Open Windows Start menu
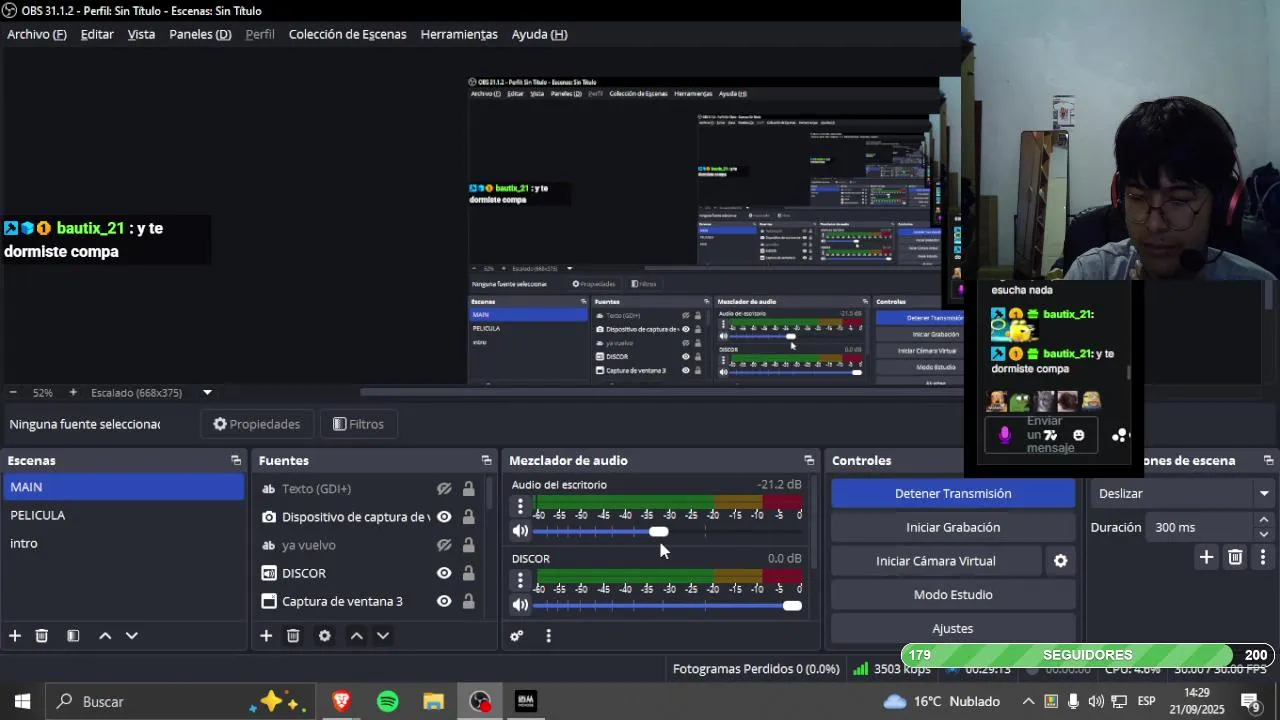Image resolution: width=1280 pixels, height=720 pixels. click(x=22, y=702)
